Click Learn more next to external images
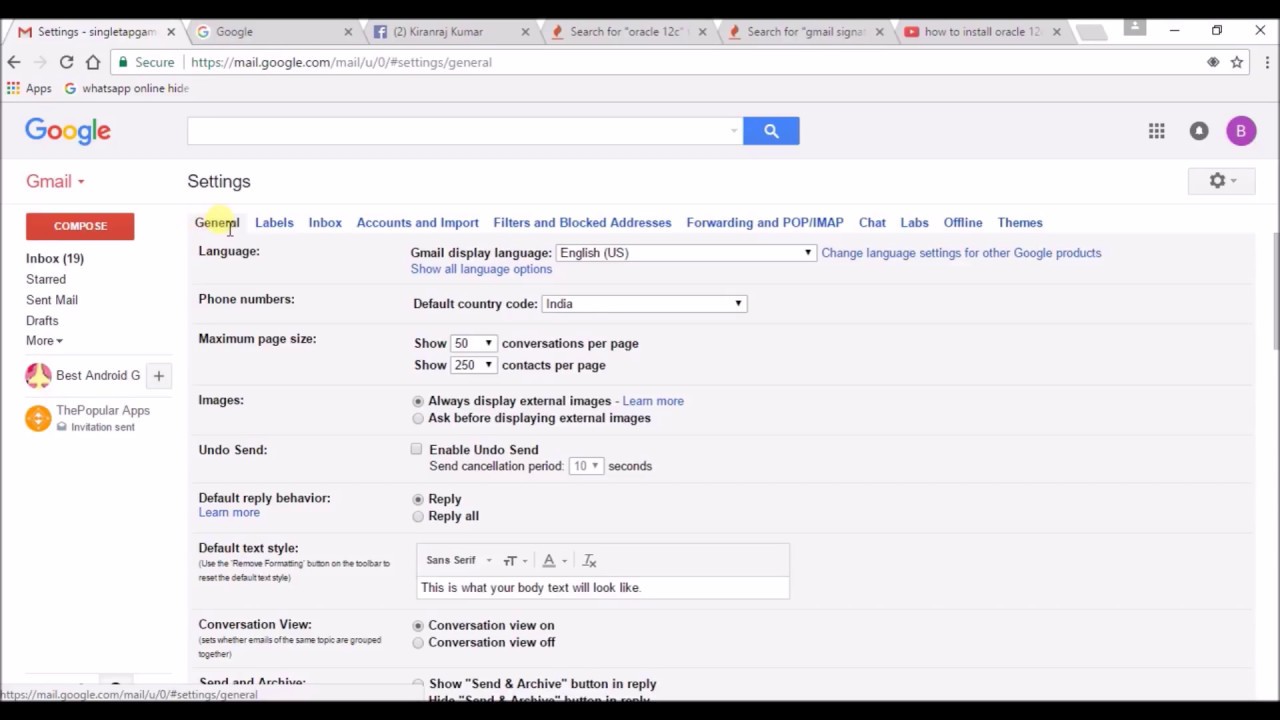Viewport: 1280px width, 720px height. pos(653,401)
